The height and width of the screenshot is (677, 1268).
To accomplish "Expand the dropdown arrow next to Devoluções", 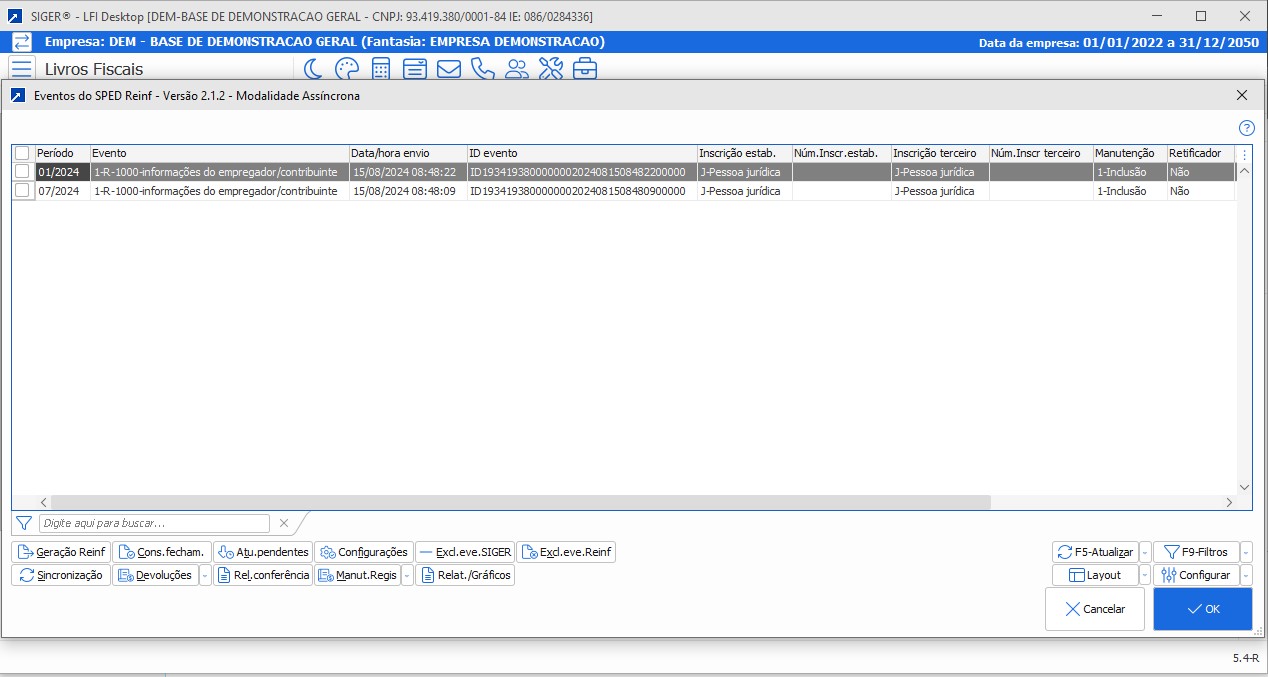I will (x=205, y=575).
